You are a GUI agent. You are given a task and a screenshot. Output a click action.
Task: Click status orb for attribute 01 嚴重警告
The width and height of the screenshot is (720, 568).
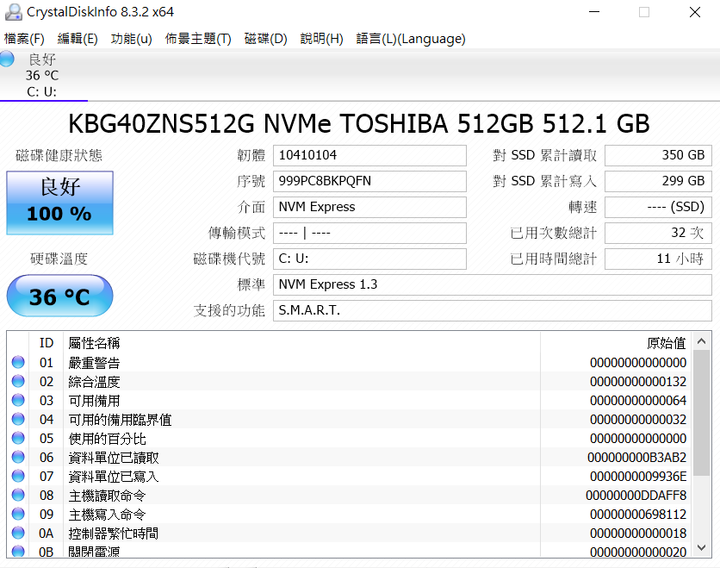point(18,362)
